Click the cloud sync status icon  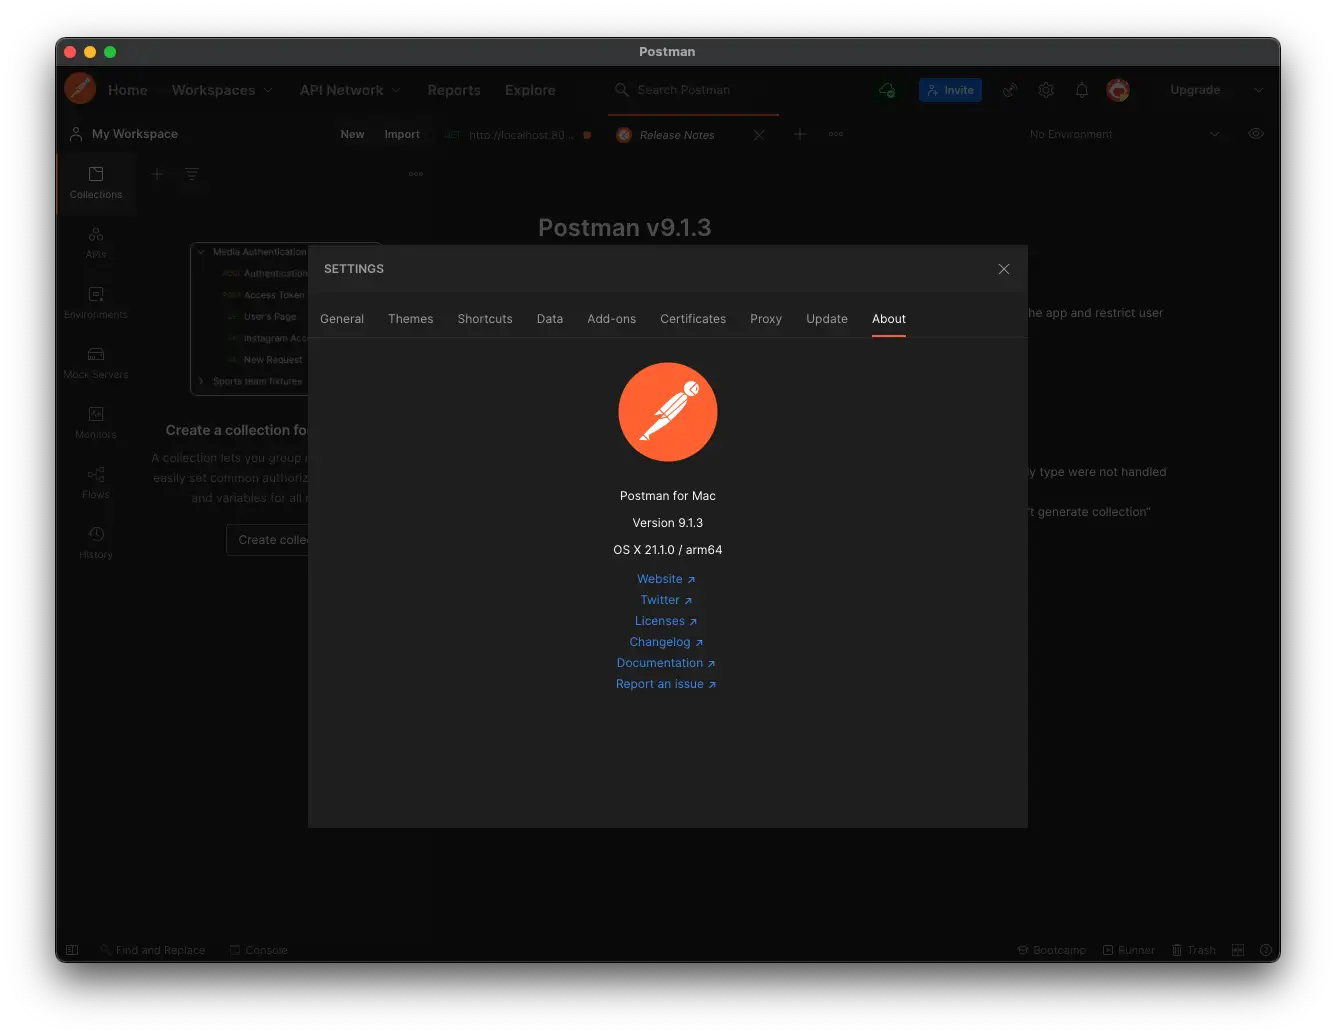pos(887,90)
